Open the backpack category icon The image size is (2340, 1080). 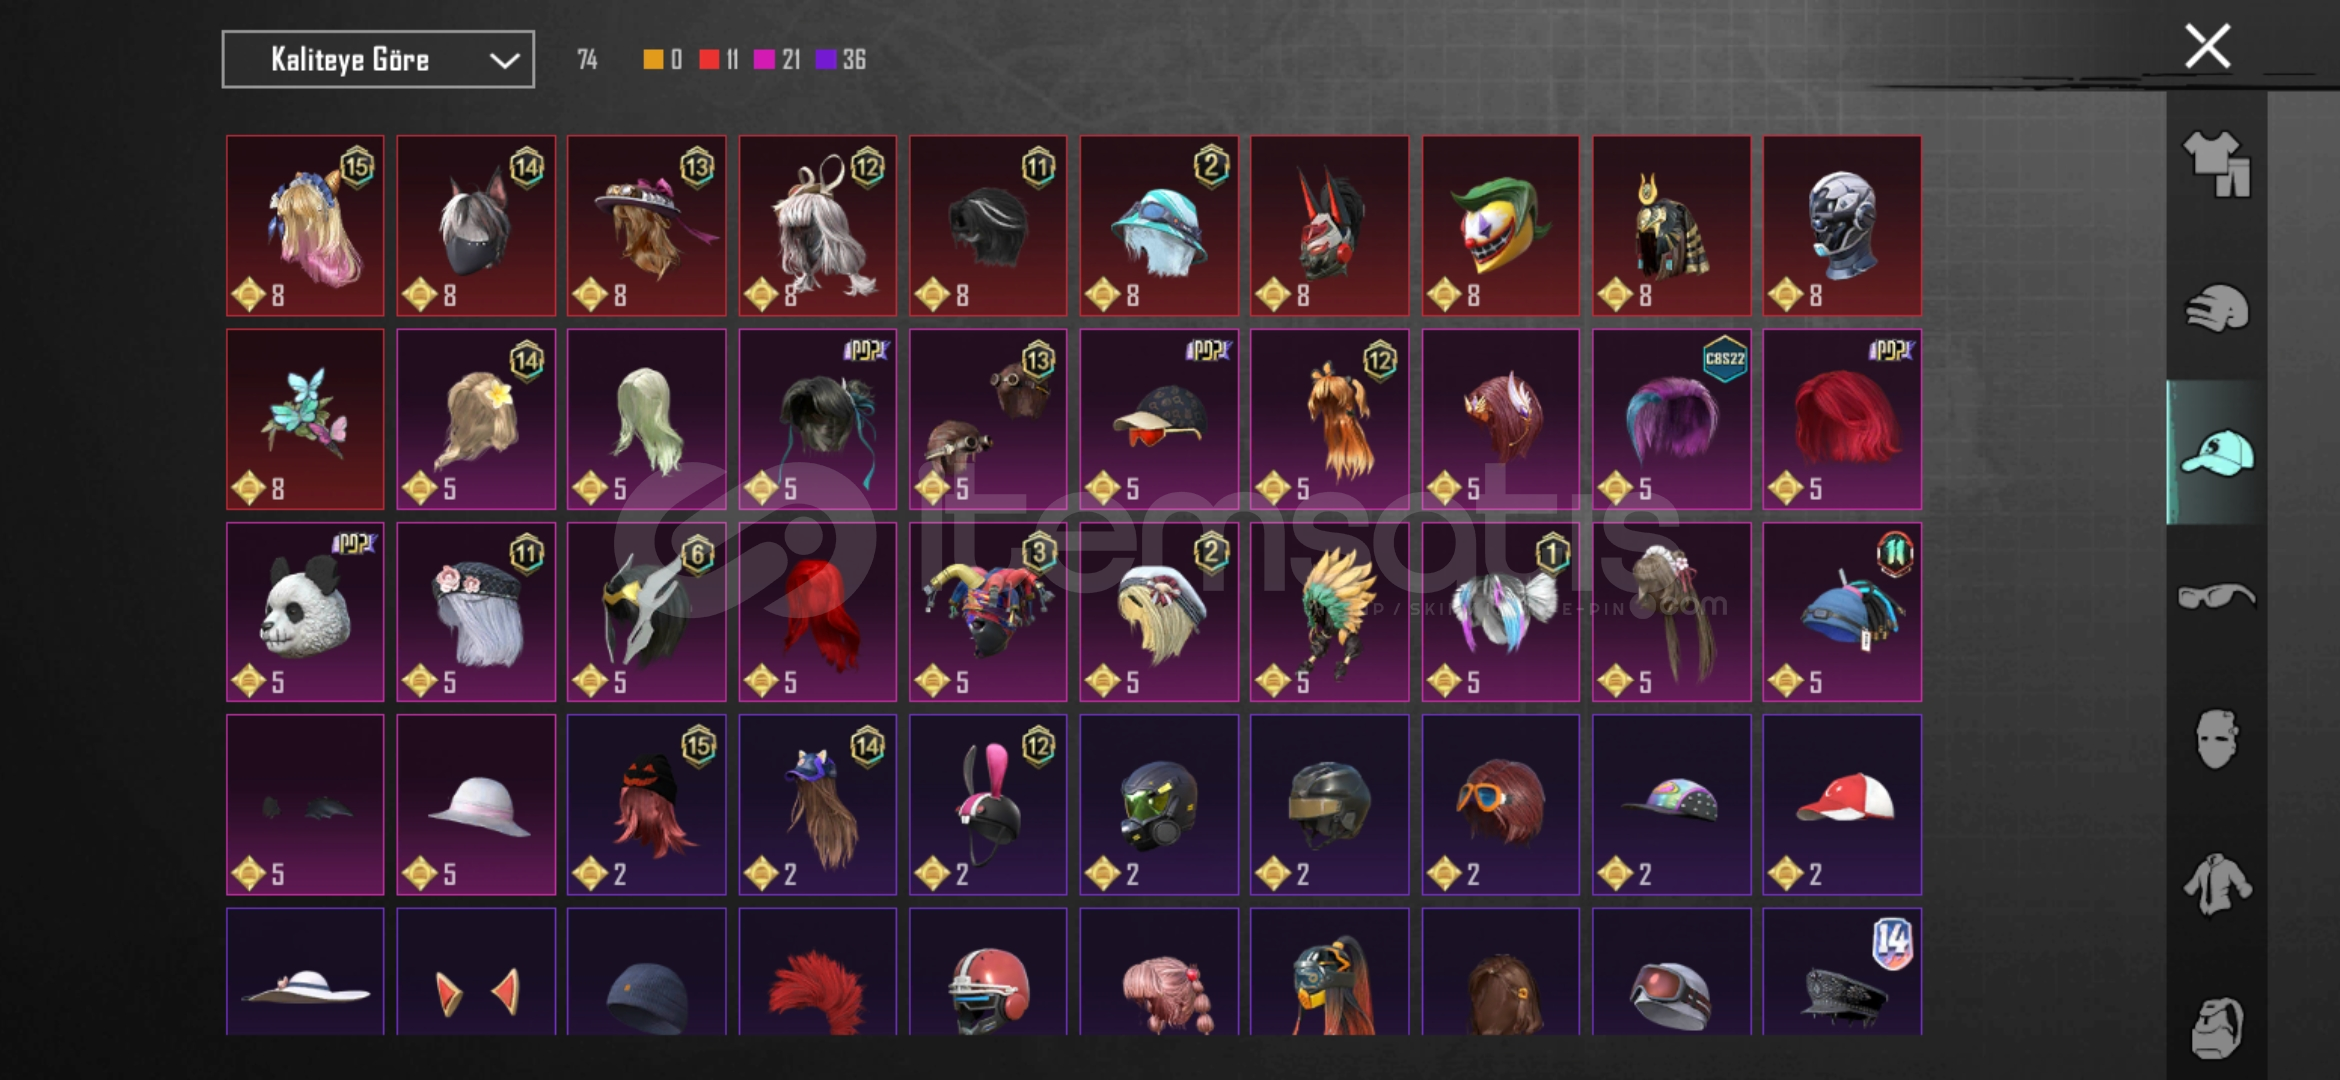click(x=2216, y=1027)
